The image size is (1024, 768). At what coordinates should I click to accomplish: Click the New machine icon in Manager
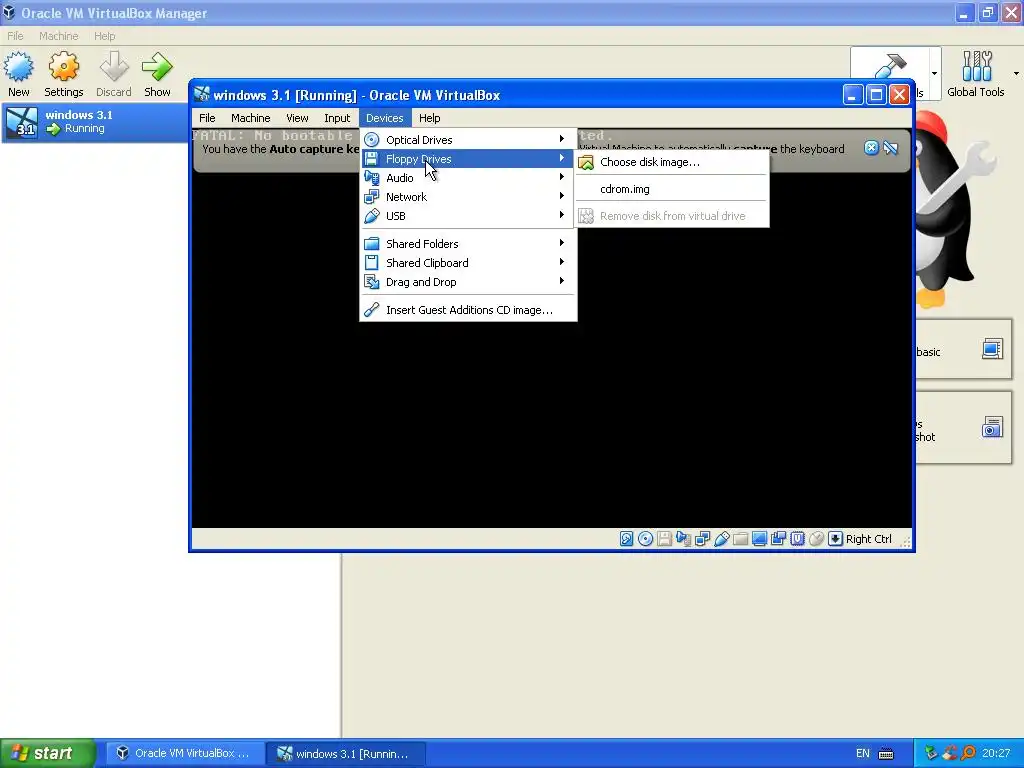19,67
